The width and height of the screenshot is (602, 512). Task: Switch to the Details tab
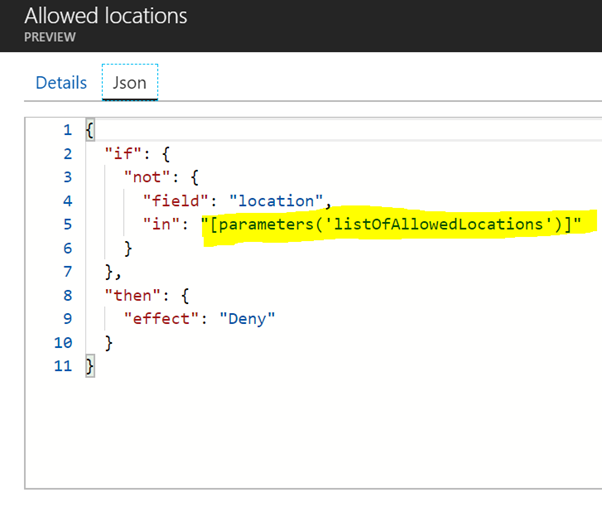60,83
